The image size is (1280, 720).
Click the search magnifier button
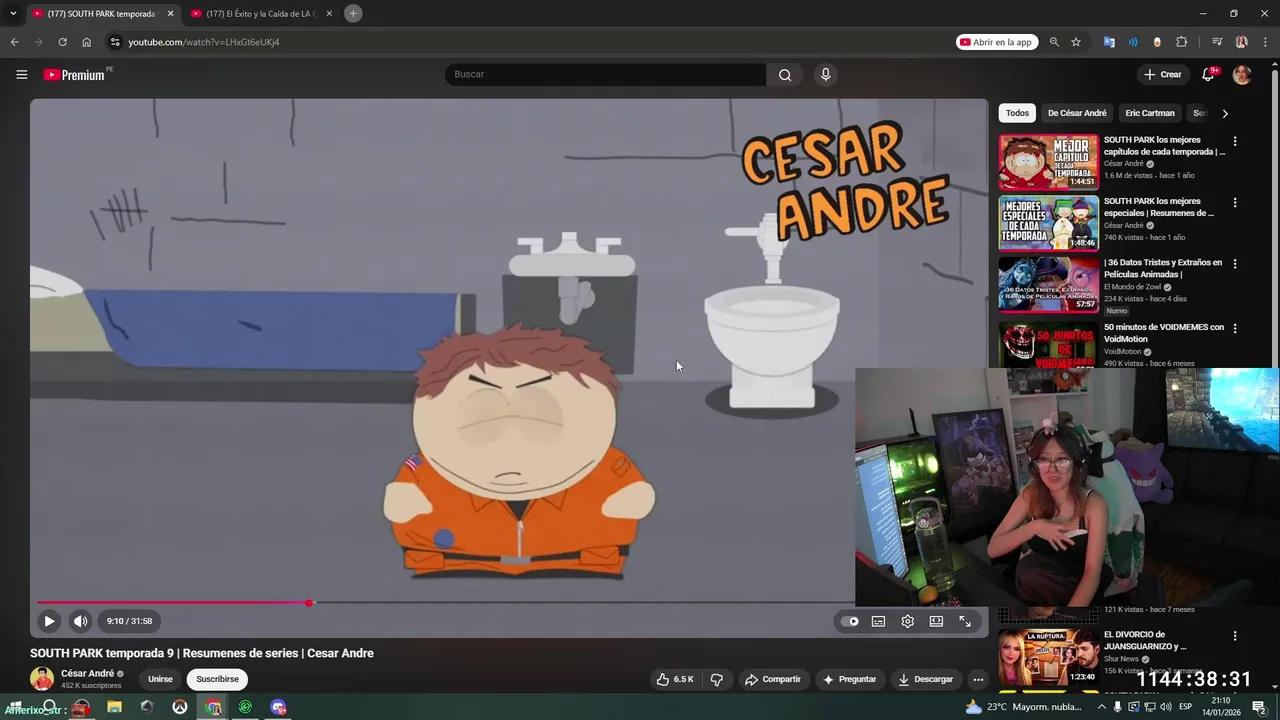(x=785, y=74)
